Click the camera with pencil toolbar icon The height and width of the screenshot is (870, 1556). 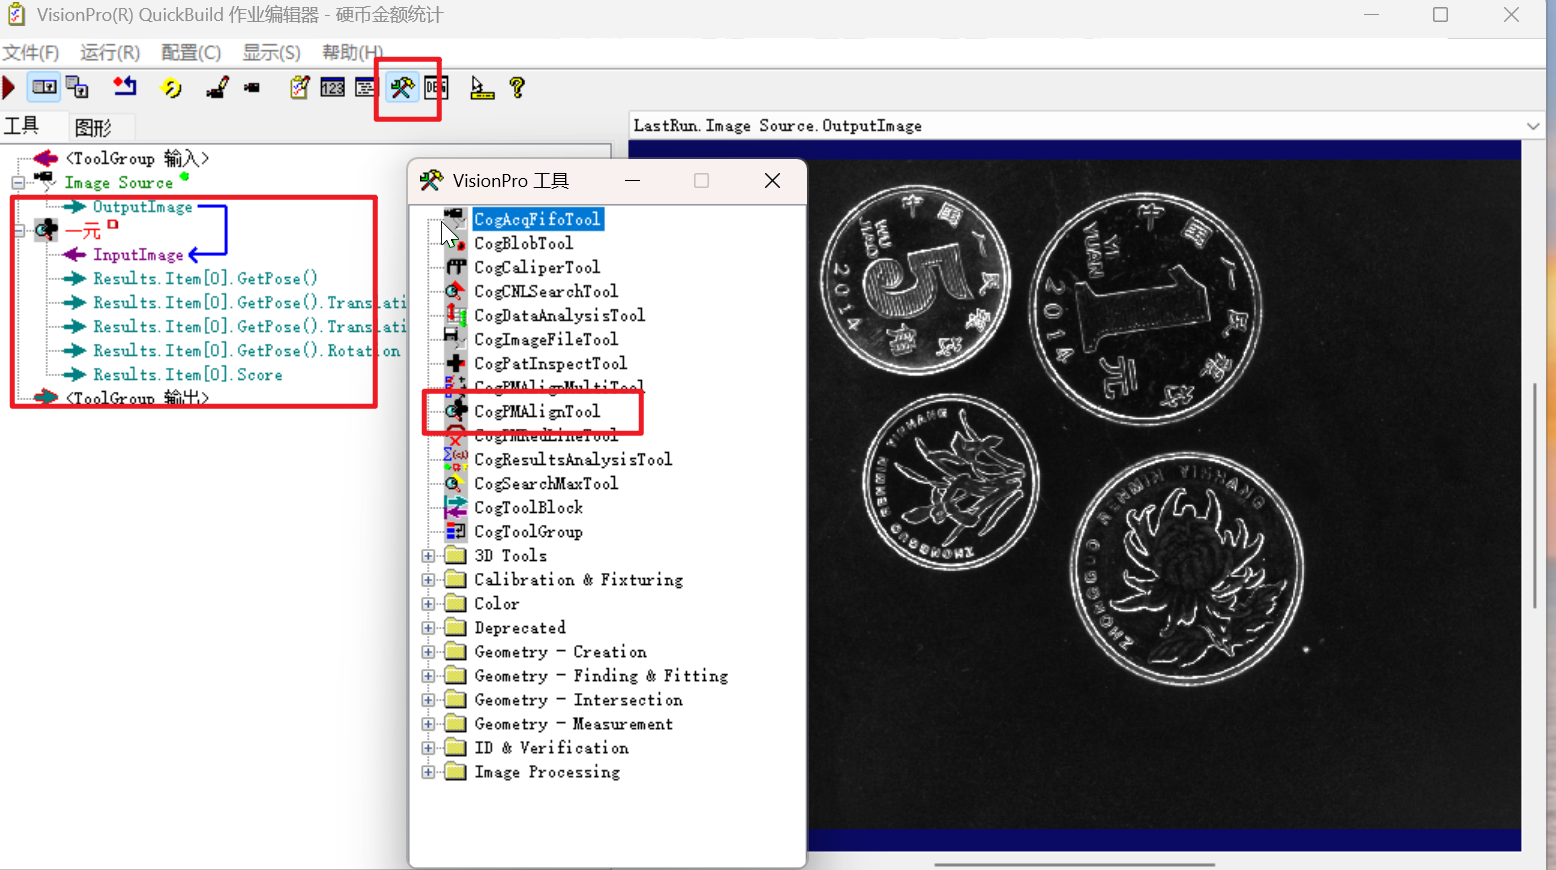[x=217, y=88]
